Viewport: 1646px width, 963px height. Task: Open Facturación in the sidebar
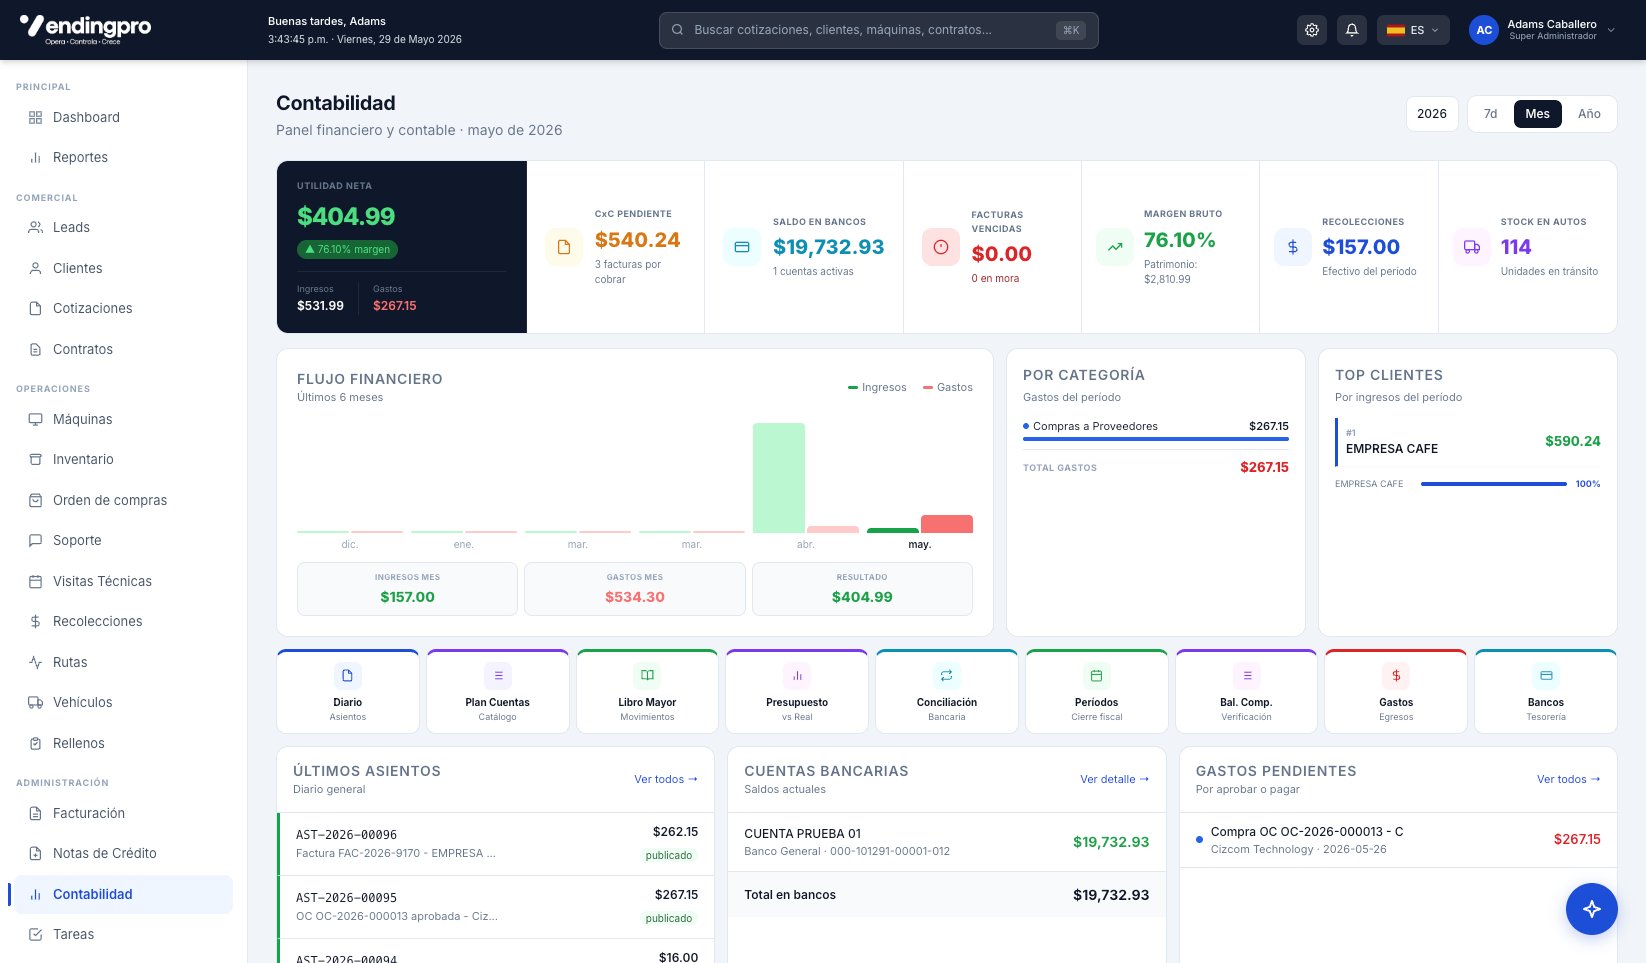pyautogui.click(x=122, y=813)
